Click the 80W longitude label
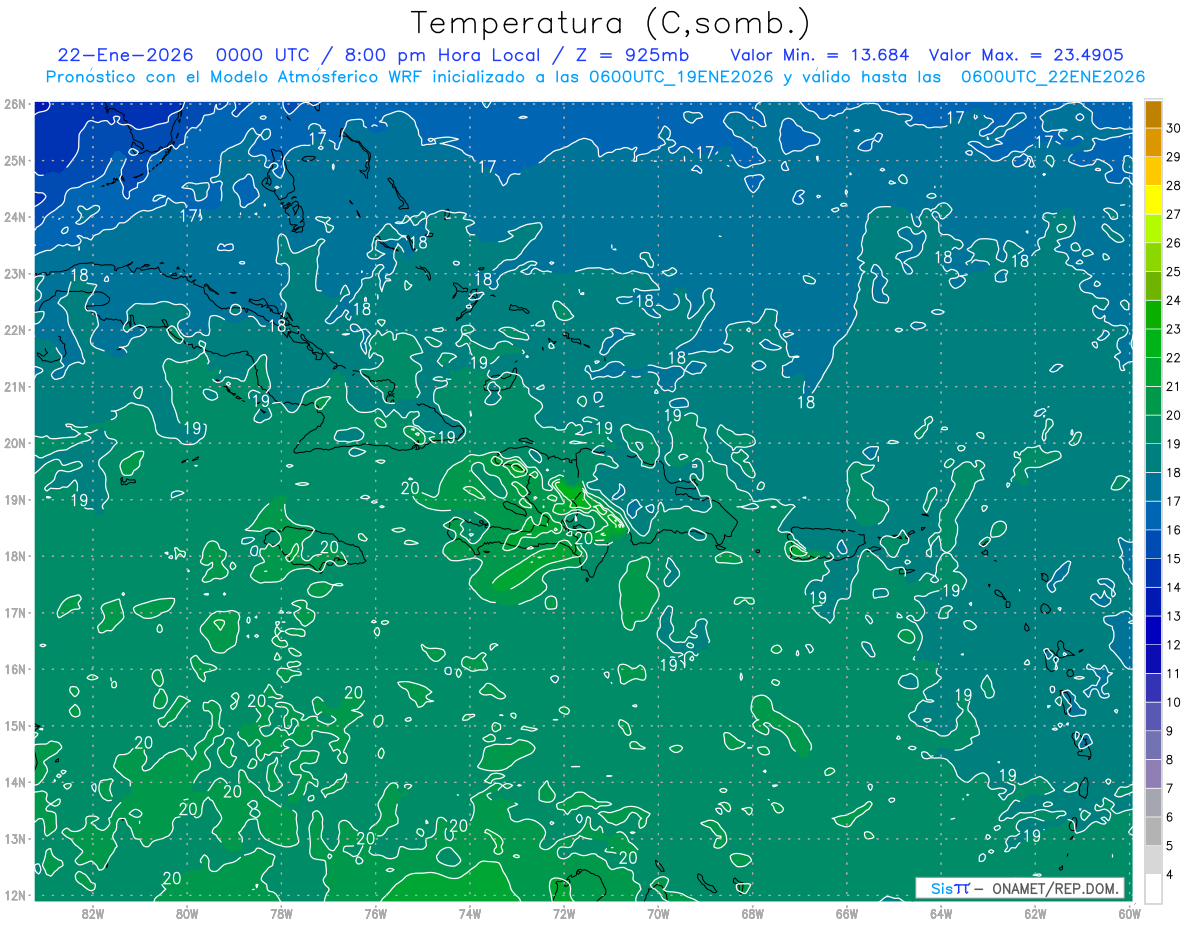Screen dimensions: 1200x927 click(x=187, y=913)
